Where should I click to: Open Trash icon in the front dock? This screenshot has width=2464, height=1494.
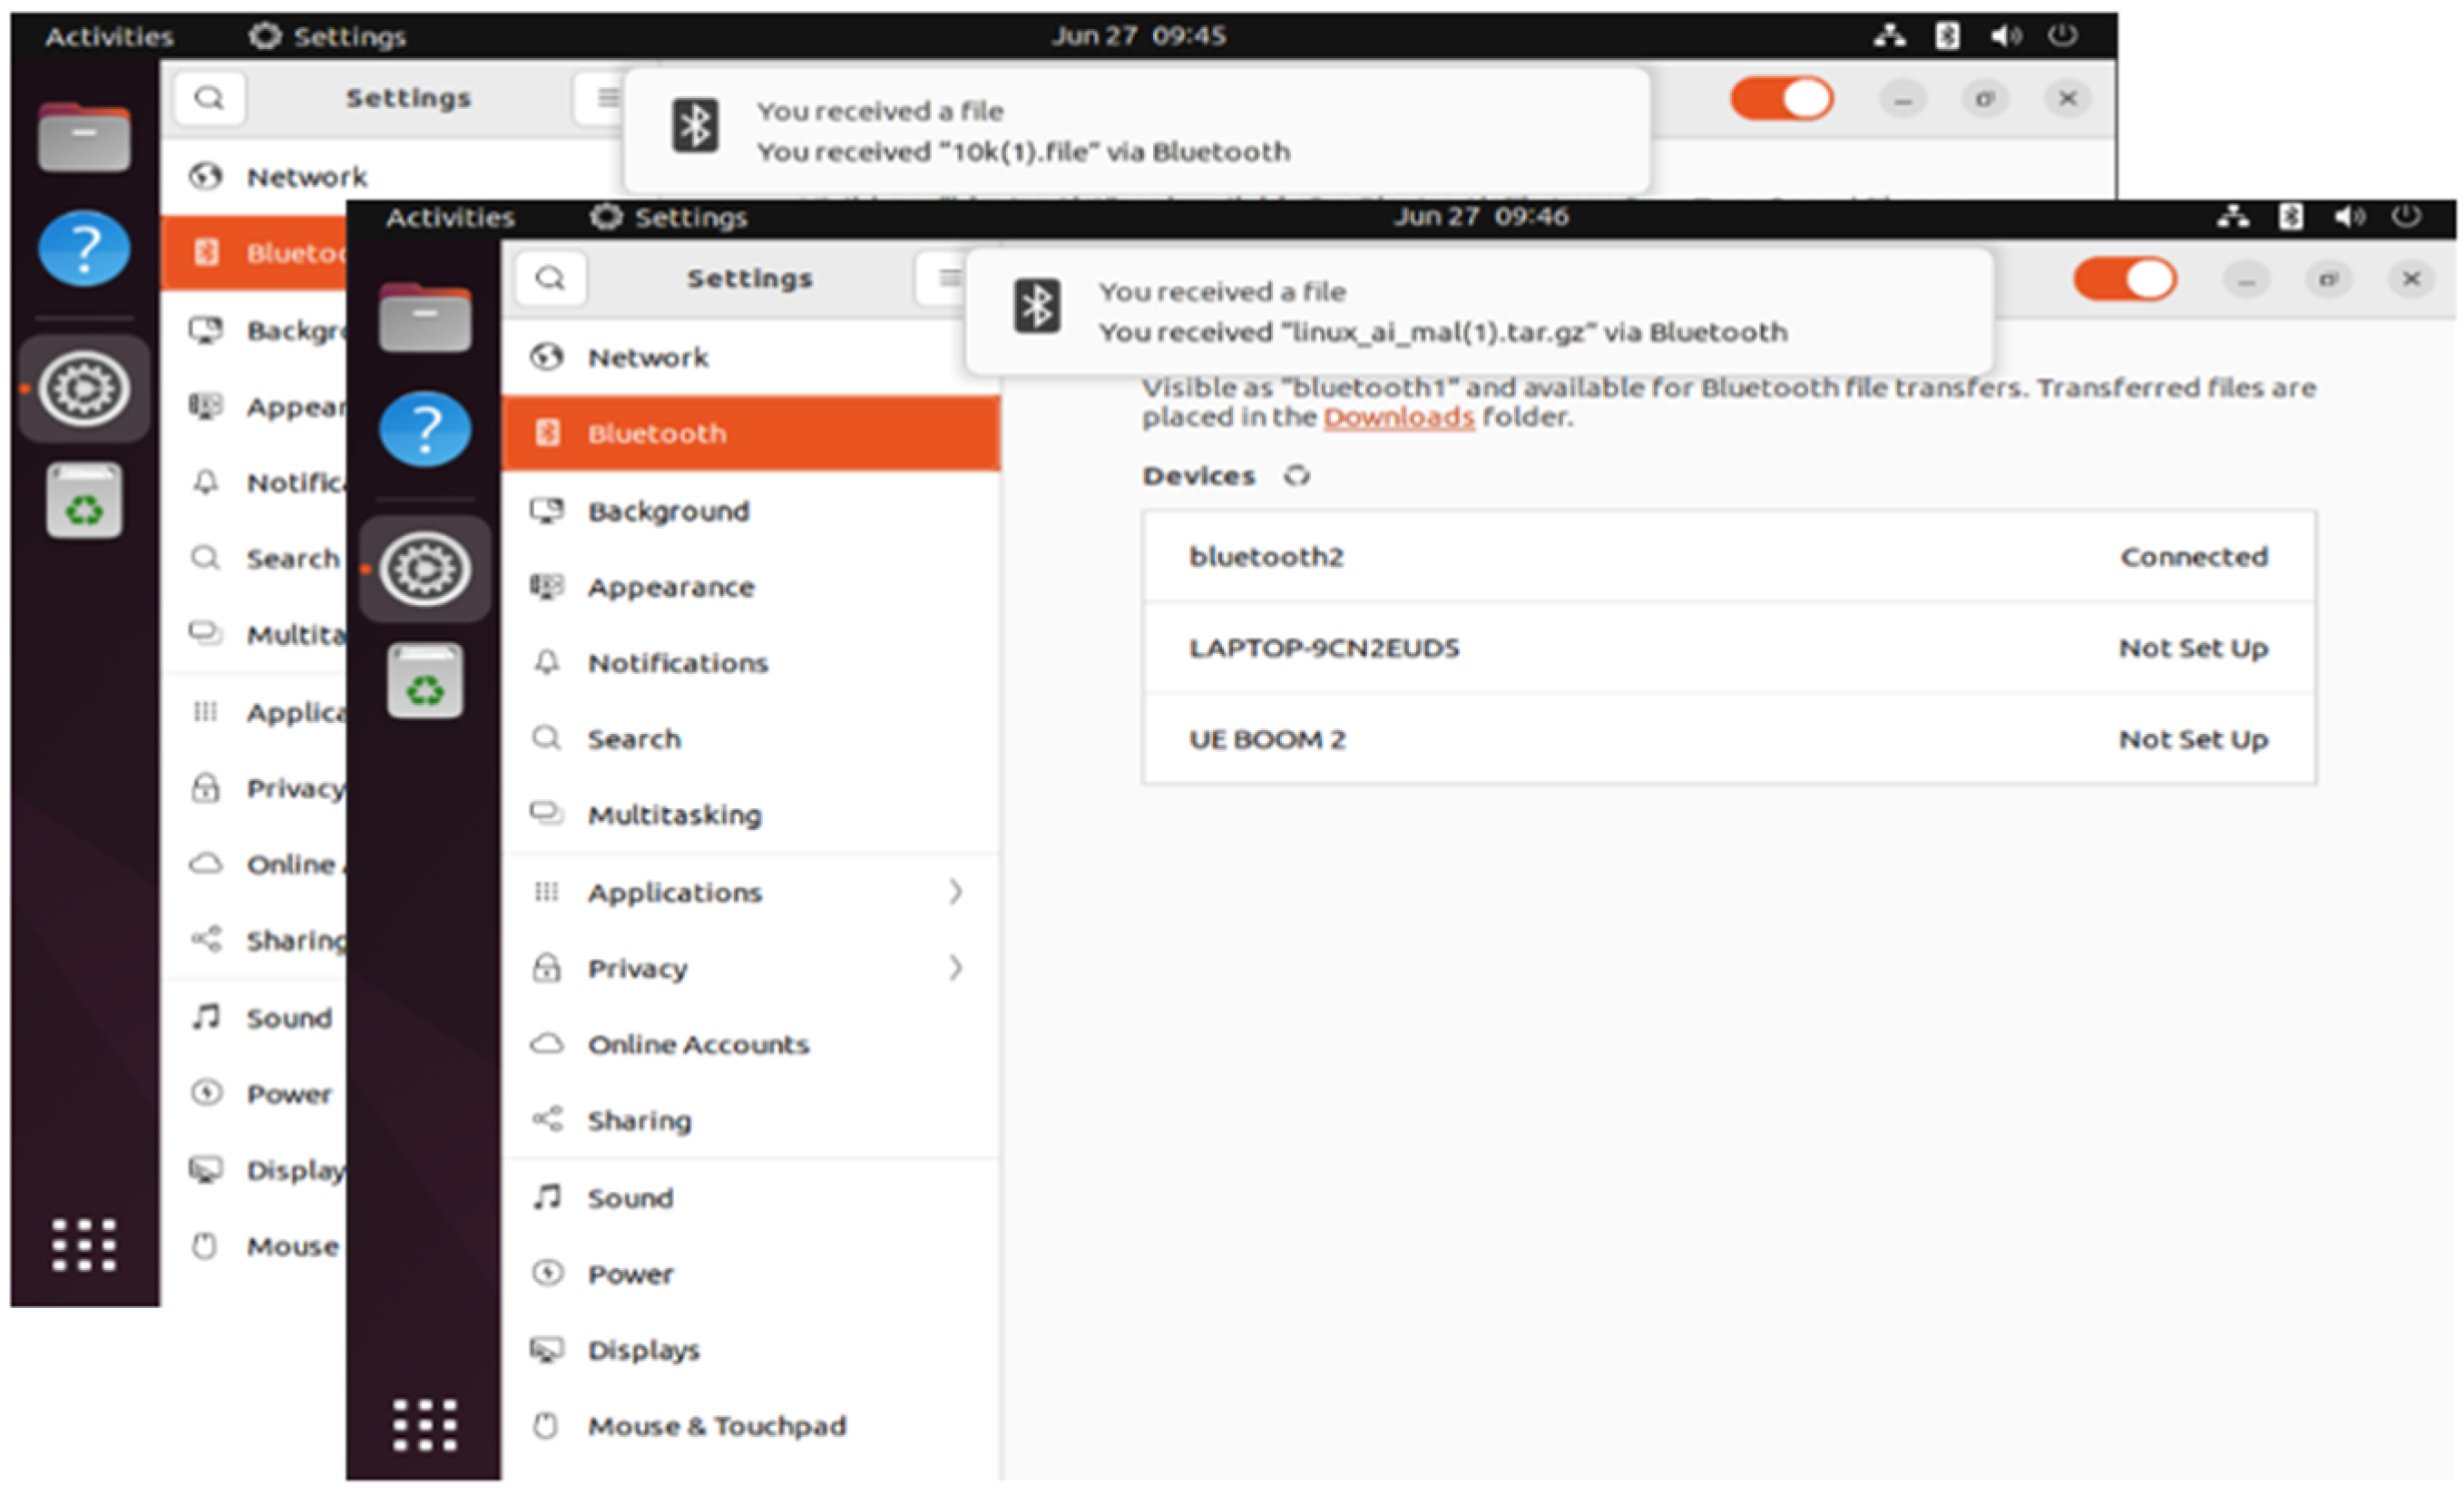click(x=425, y=682)
